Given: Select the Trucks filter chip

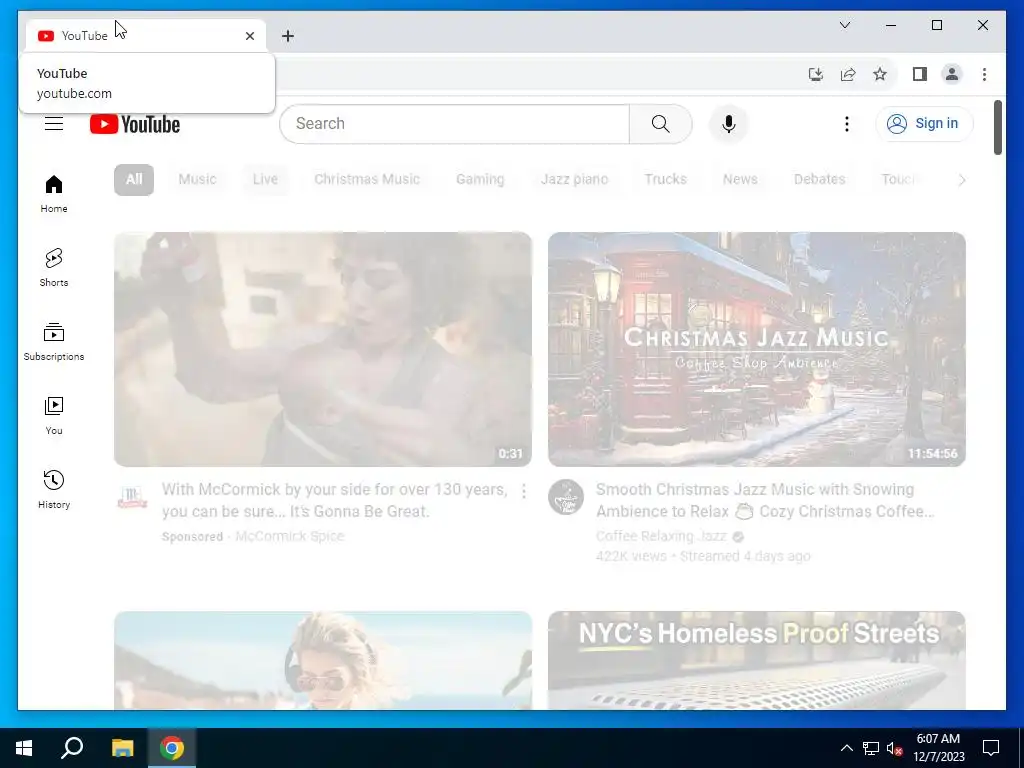Looking at the screenshot, I should pos(665,180).
